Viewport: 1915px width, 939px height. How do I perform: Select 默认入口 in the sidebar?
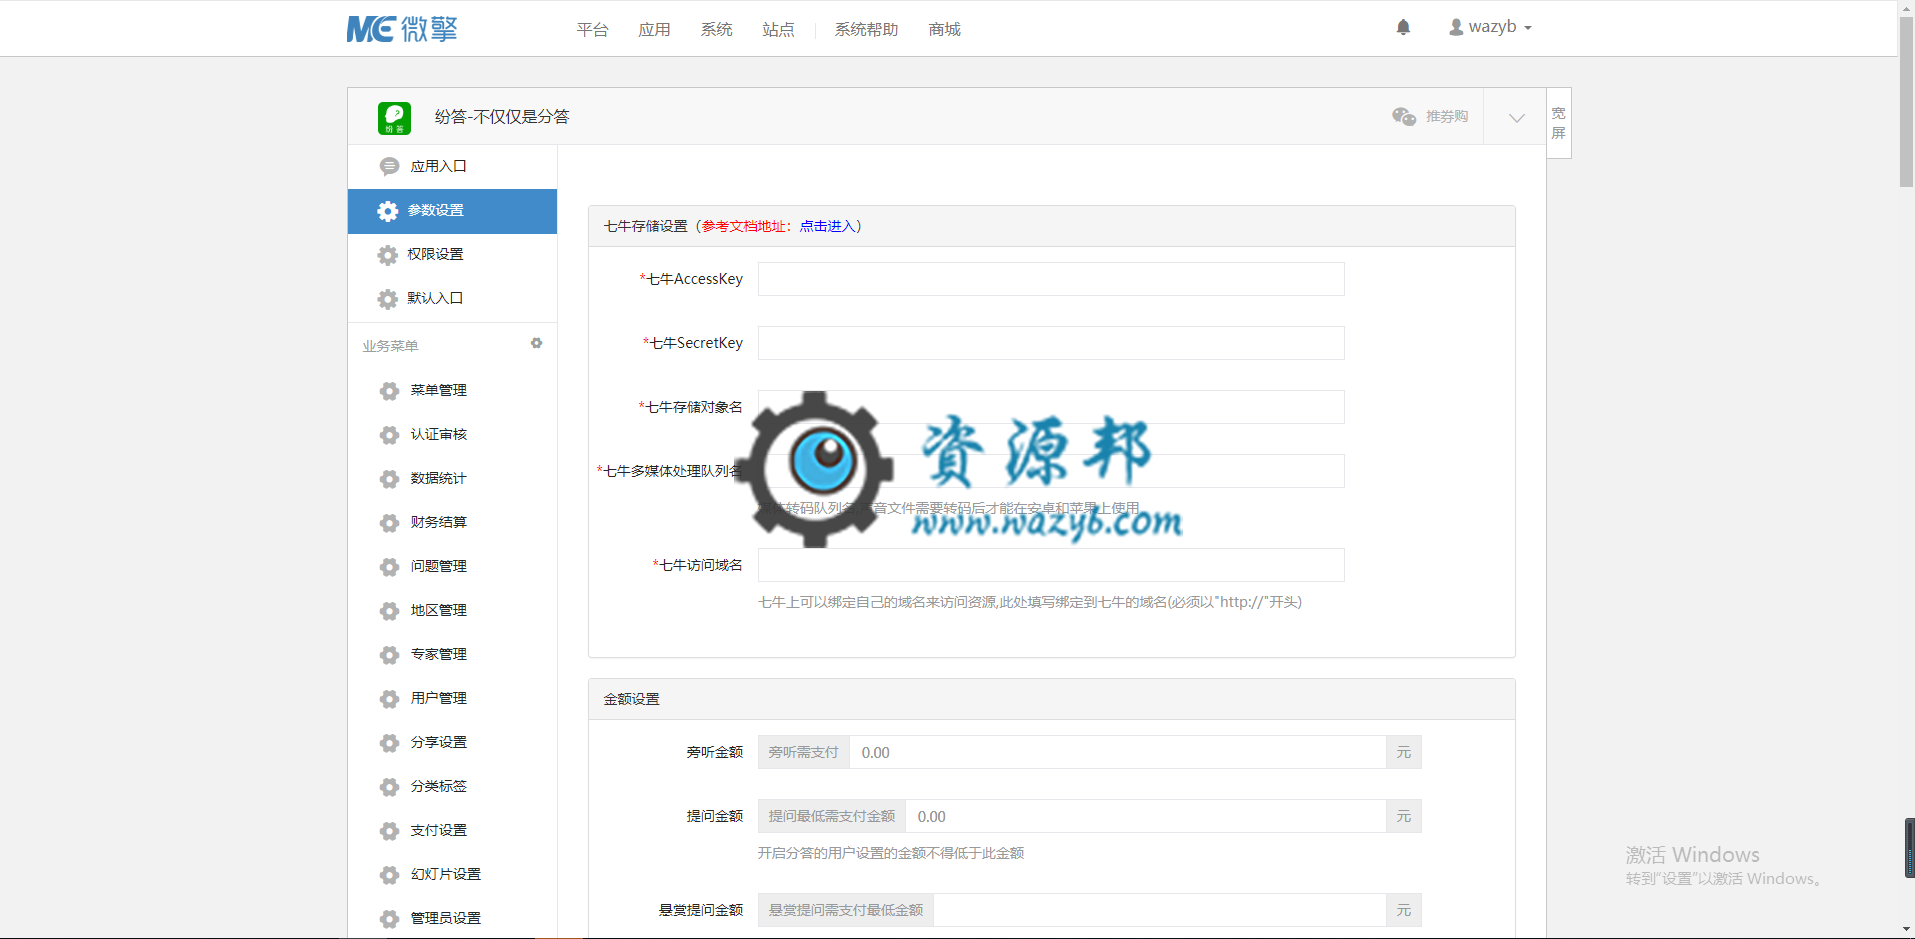(x=452, y=299)
